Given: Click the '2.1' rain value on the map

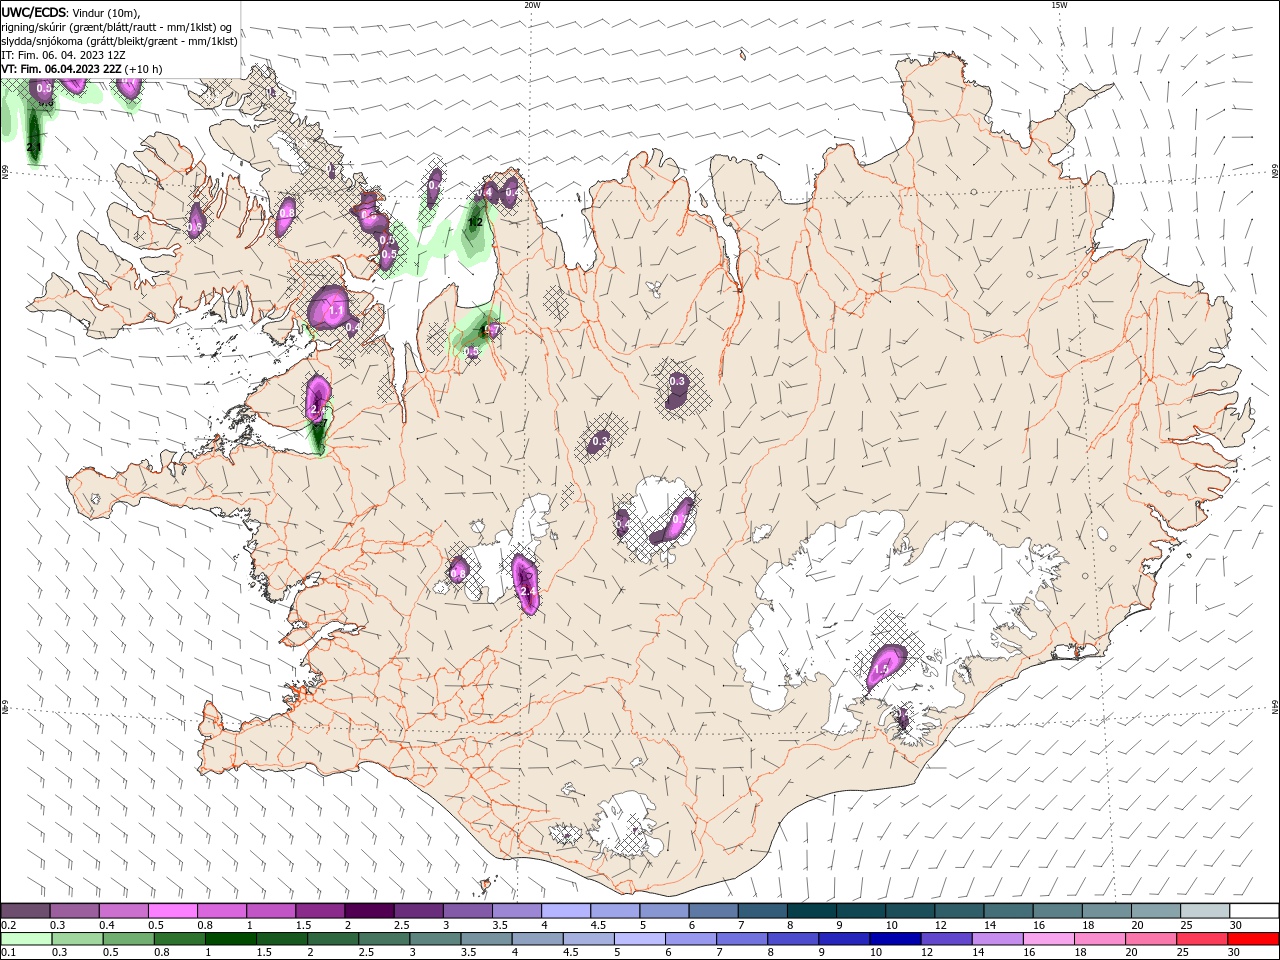Looking at the screenshot, I should (34, 148).
